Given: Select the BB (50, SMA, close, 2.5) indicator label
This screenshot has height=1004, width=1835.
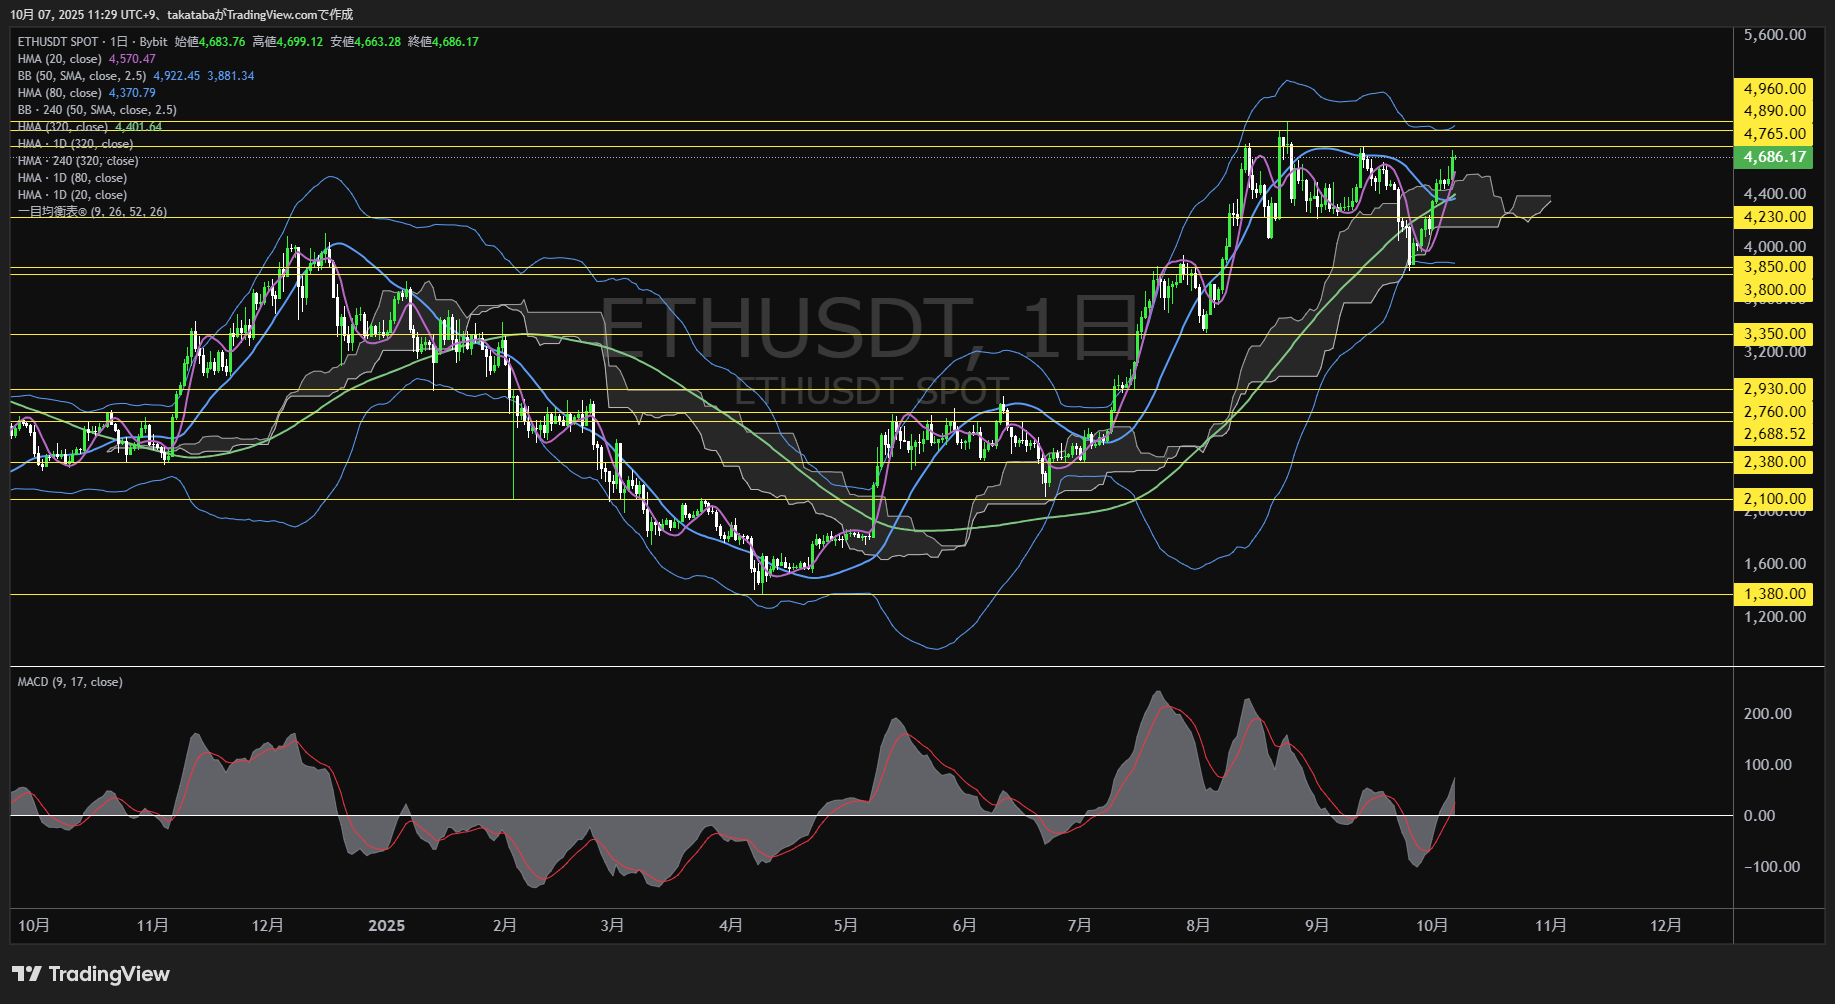Looking at the screenshot, I should (82, 76).
